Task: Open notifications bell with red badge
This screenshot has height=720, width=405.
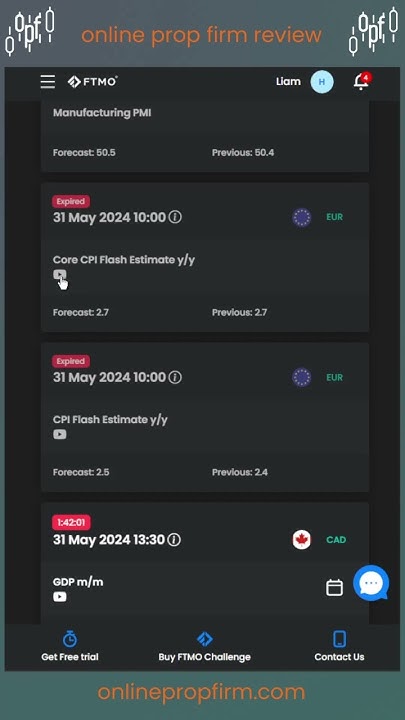Action: coord(361,82)
